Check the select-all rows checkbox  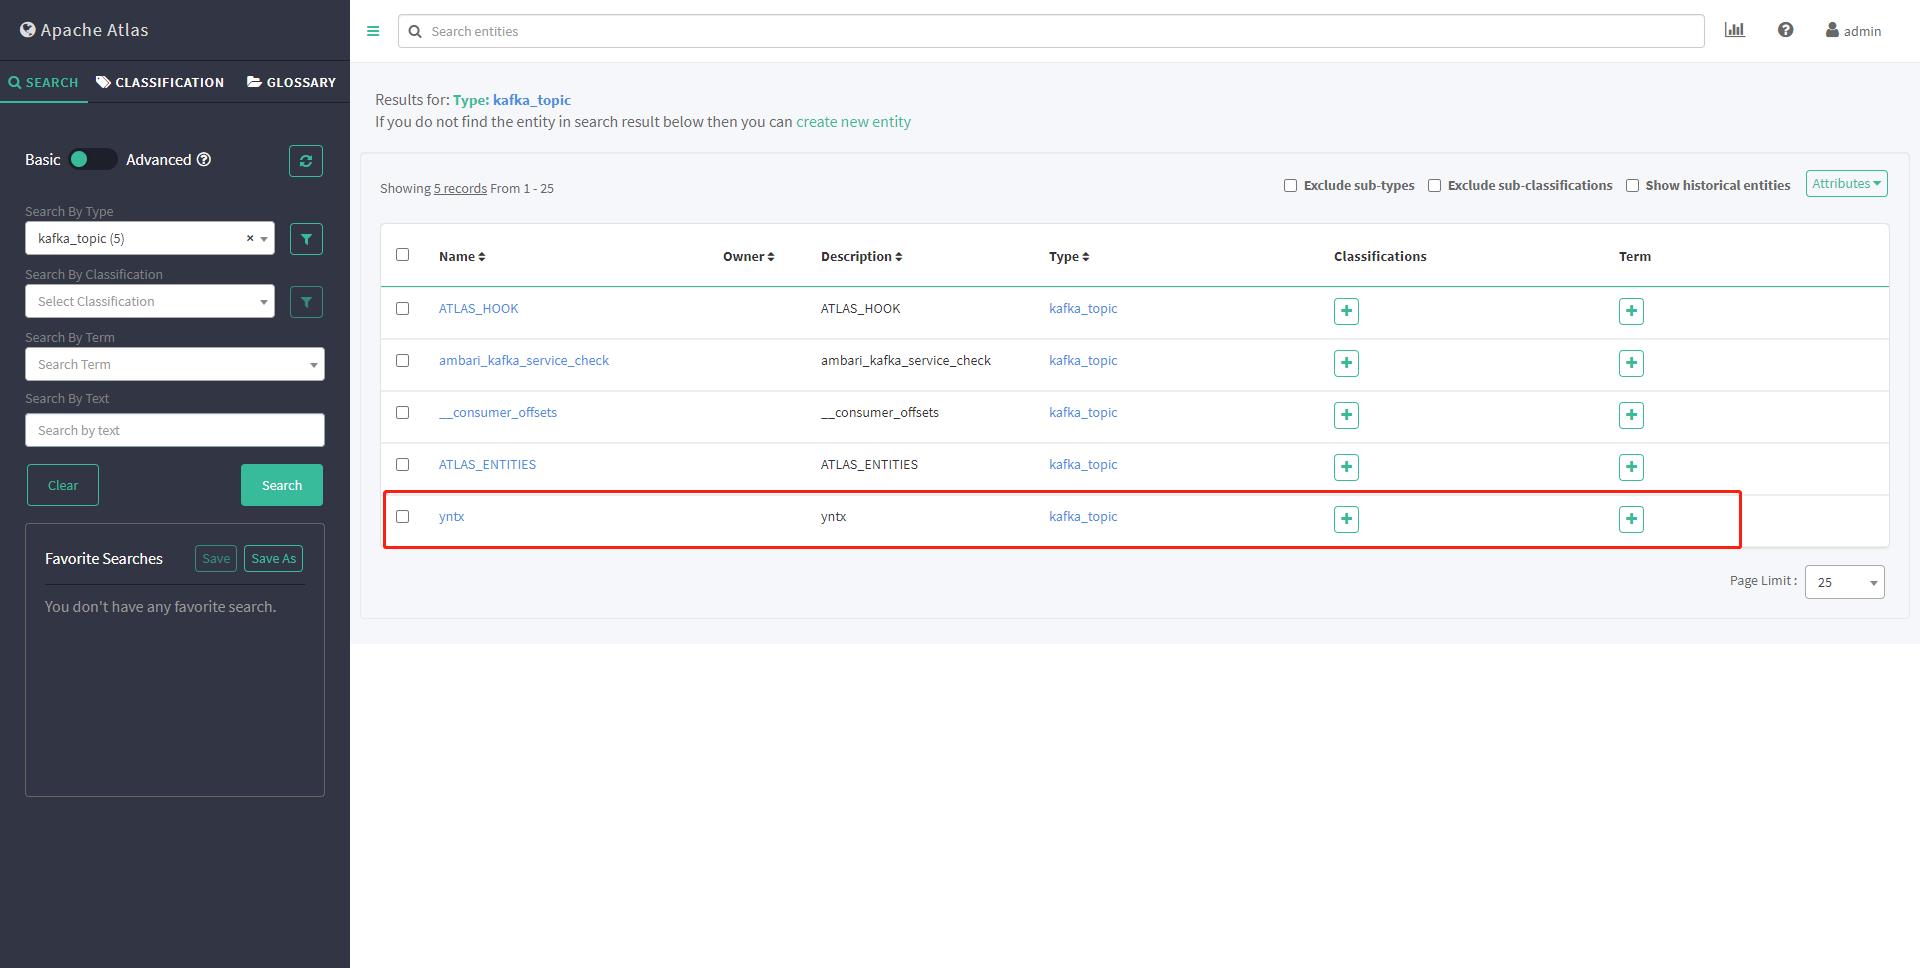403,255
